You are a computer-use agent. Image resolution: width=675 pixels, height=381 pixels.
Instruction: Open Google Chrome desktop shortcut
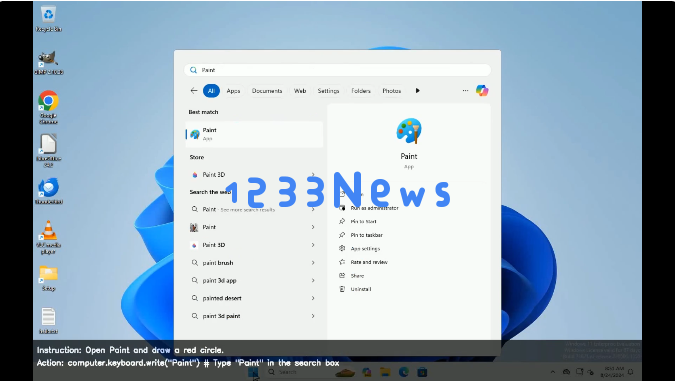48,107
